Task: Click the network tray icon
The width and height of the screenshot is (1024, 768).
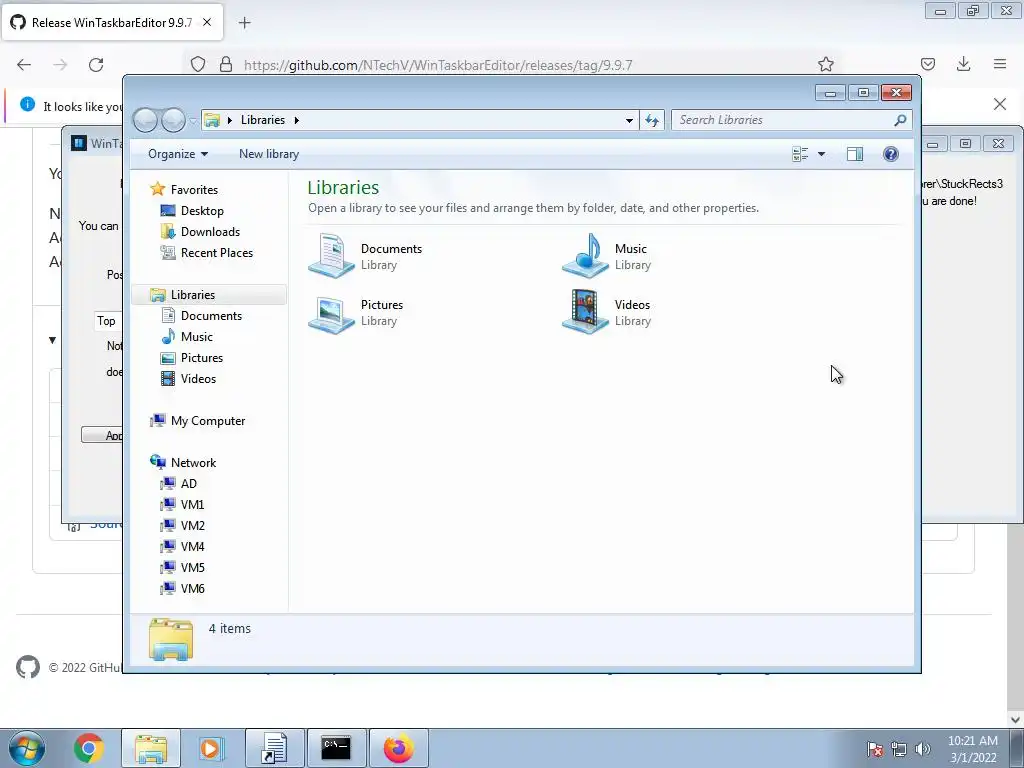Action: tap(899, 749)
